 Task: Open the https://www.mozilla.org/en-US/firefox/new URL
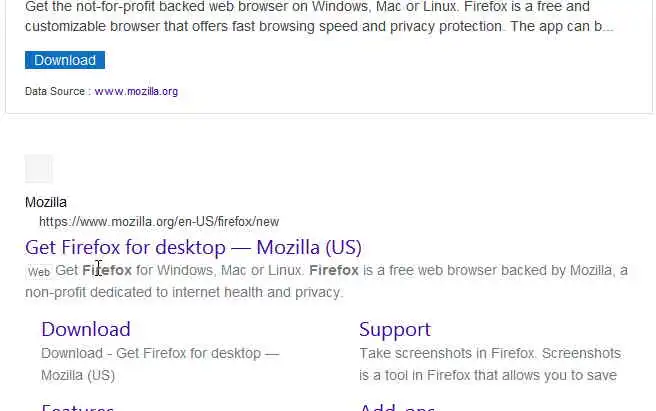click(159, 221)
